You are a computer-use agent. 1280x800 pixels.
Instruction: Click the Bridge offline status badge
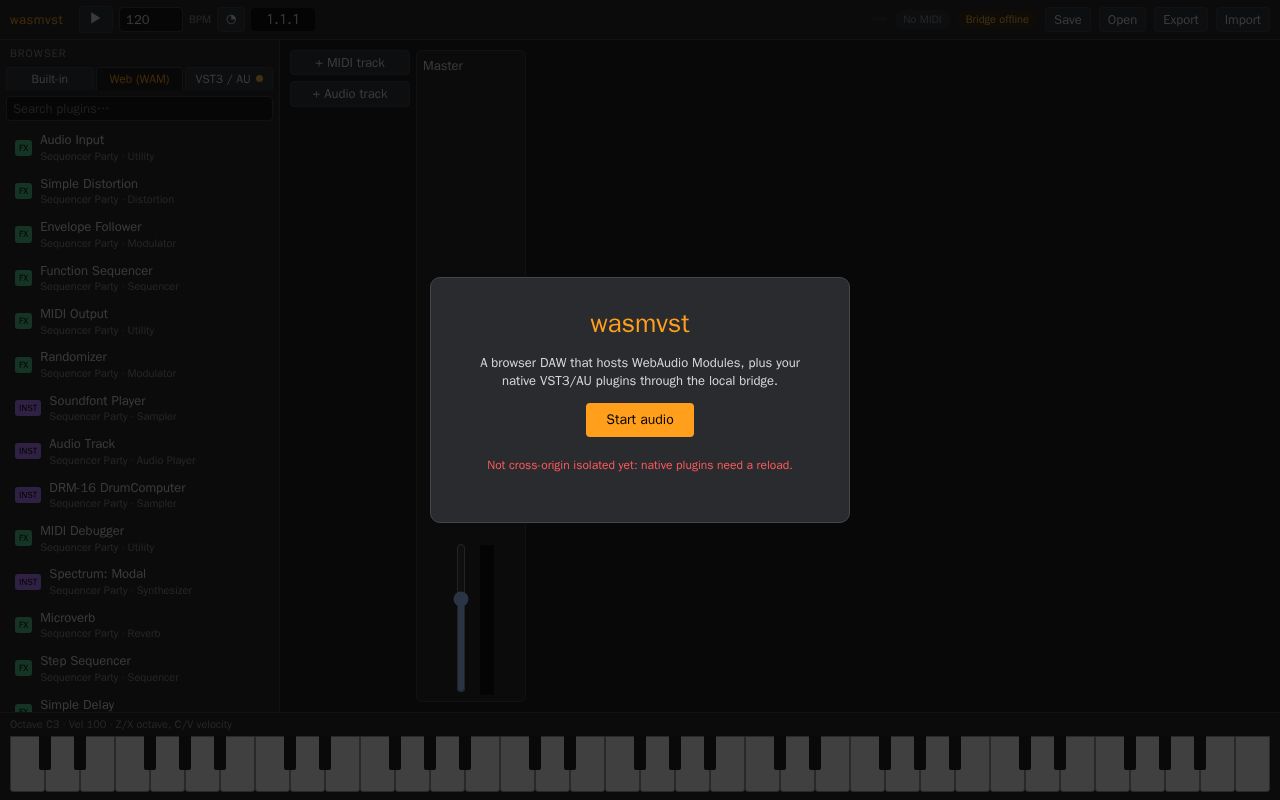[997, 19]
